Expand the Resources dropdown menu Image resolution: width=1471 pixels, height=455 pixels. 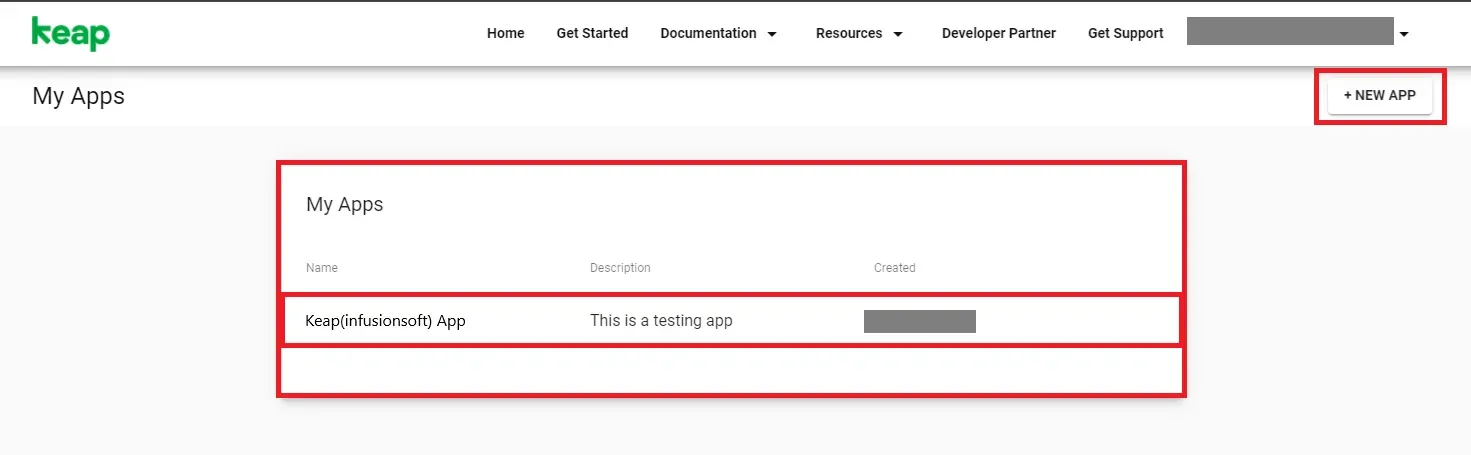point(860,33)
